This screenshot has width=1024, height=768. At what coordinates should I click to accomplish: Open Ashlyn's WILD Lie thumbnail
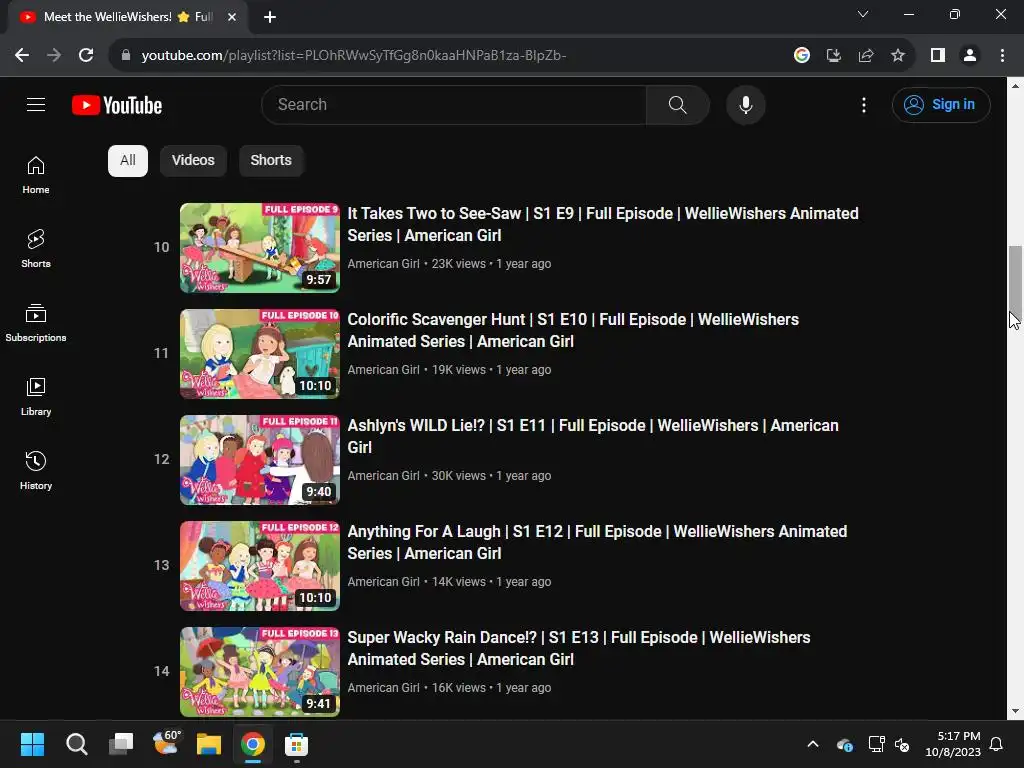pyautogui.click(x=260, y=460)
